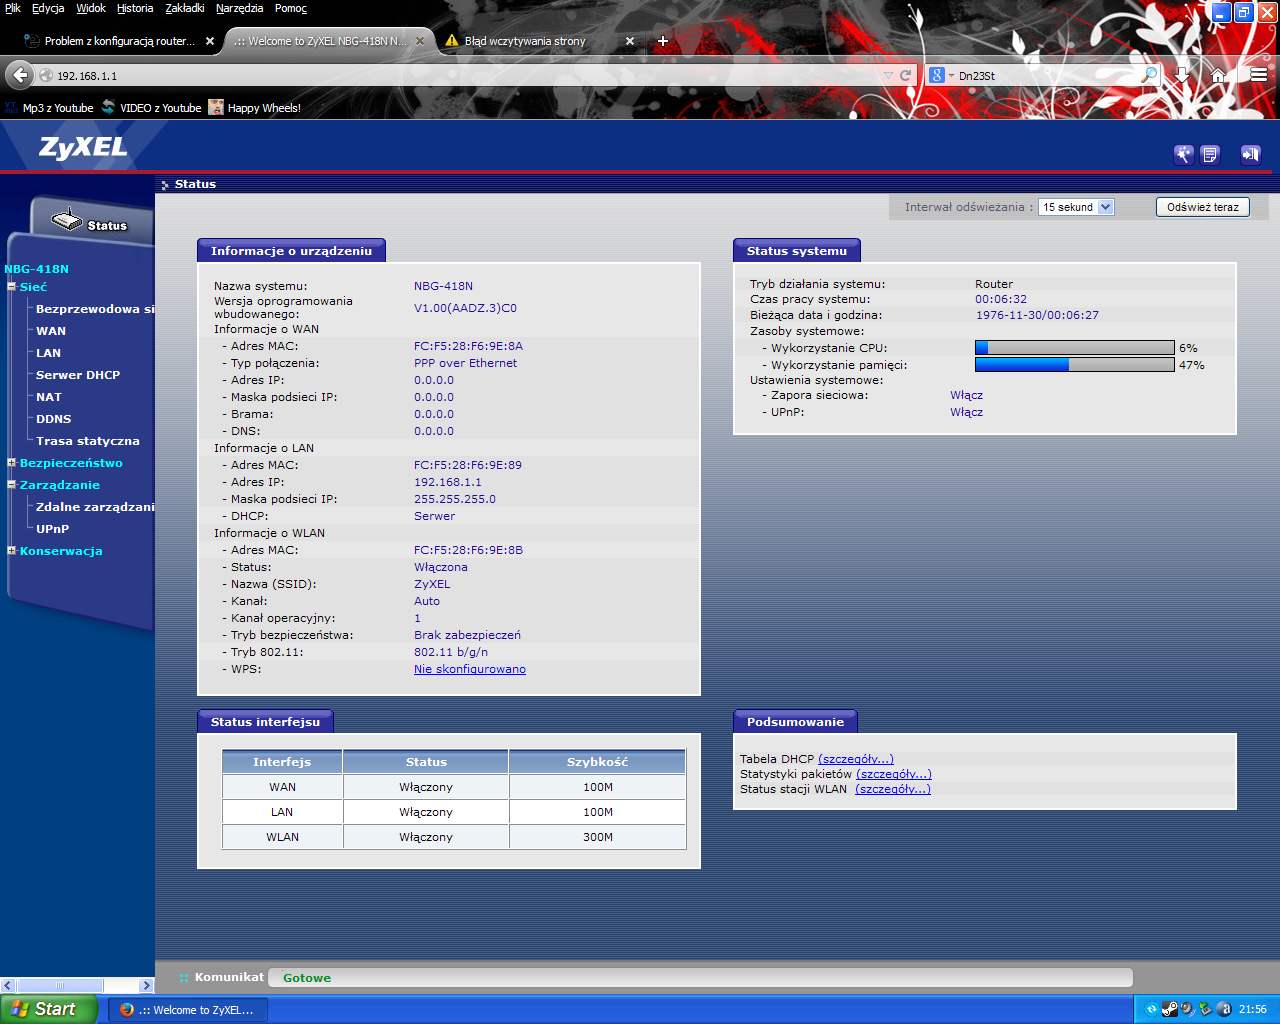Screen dimensions: 1280x1024
Task: Open the address bar history dropdown arrow
Action: (x=888, y=75)
